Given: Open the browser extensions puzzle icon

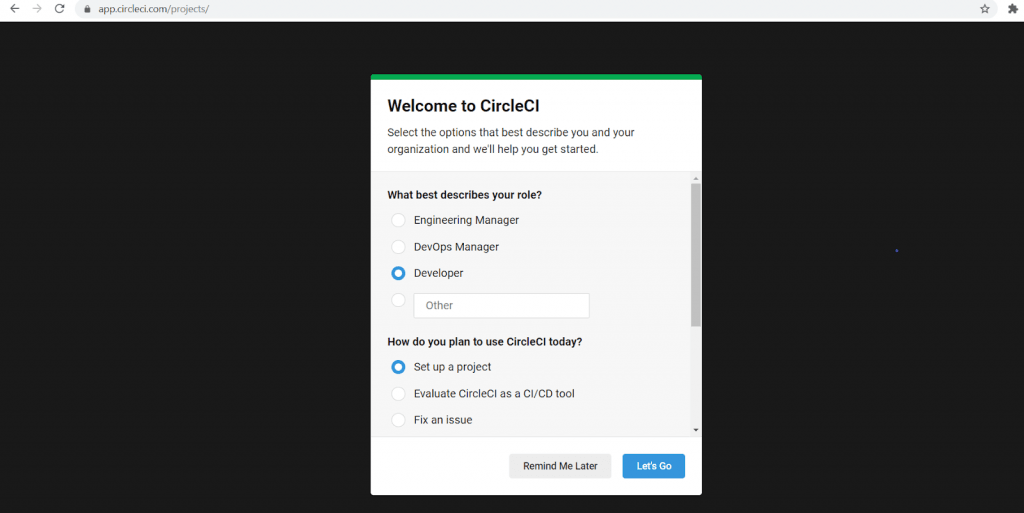Looking at the screenshot, I should (x=1012, y=9).
